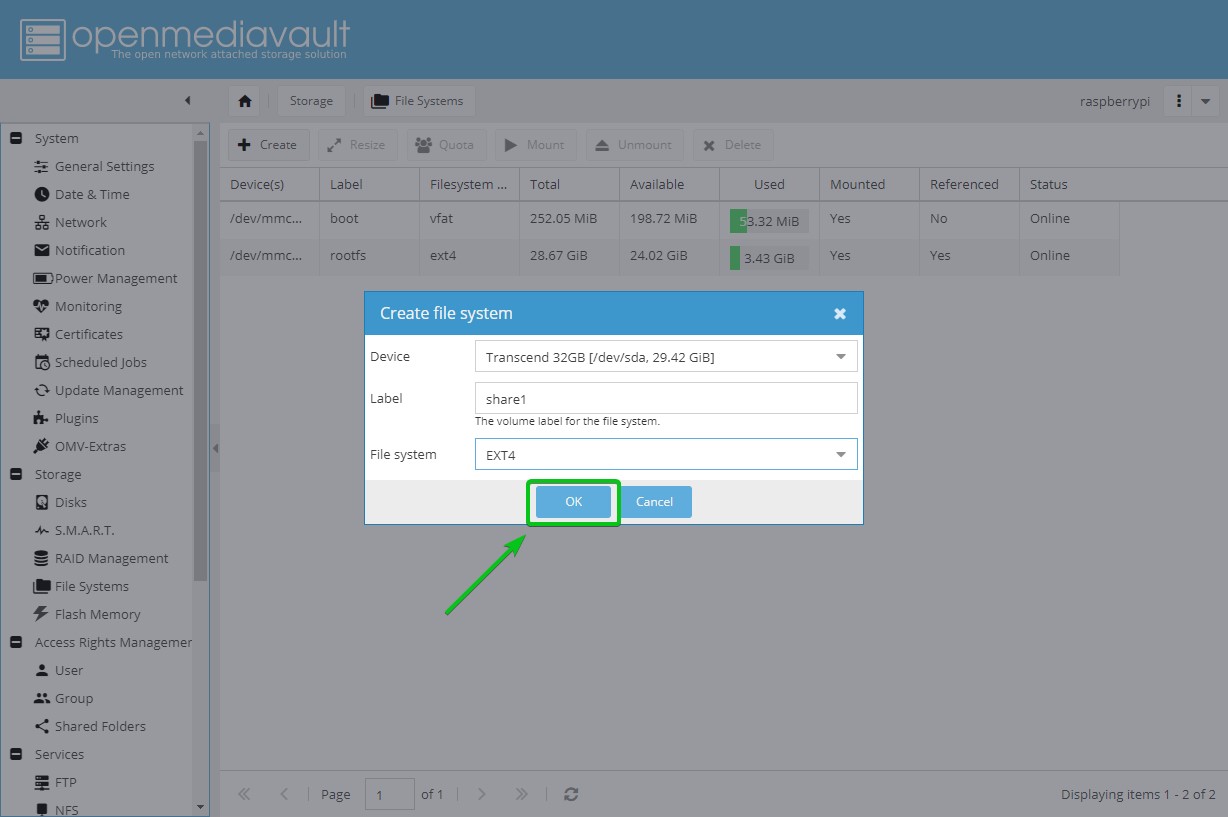Click the File Systems breadcrumb tab

click(x=418, y=101)
